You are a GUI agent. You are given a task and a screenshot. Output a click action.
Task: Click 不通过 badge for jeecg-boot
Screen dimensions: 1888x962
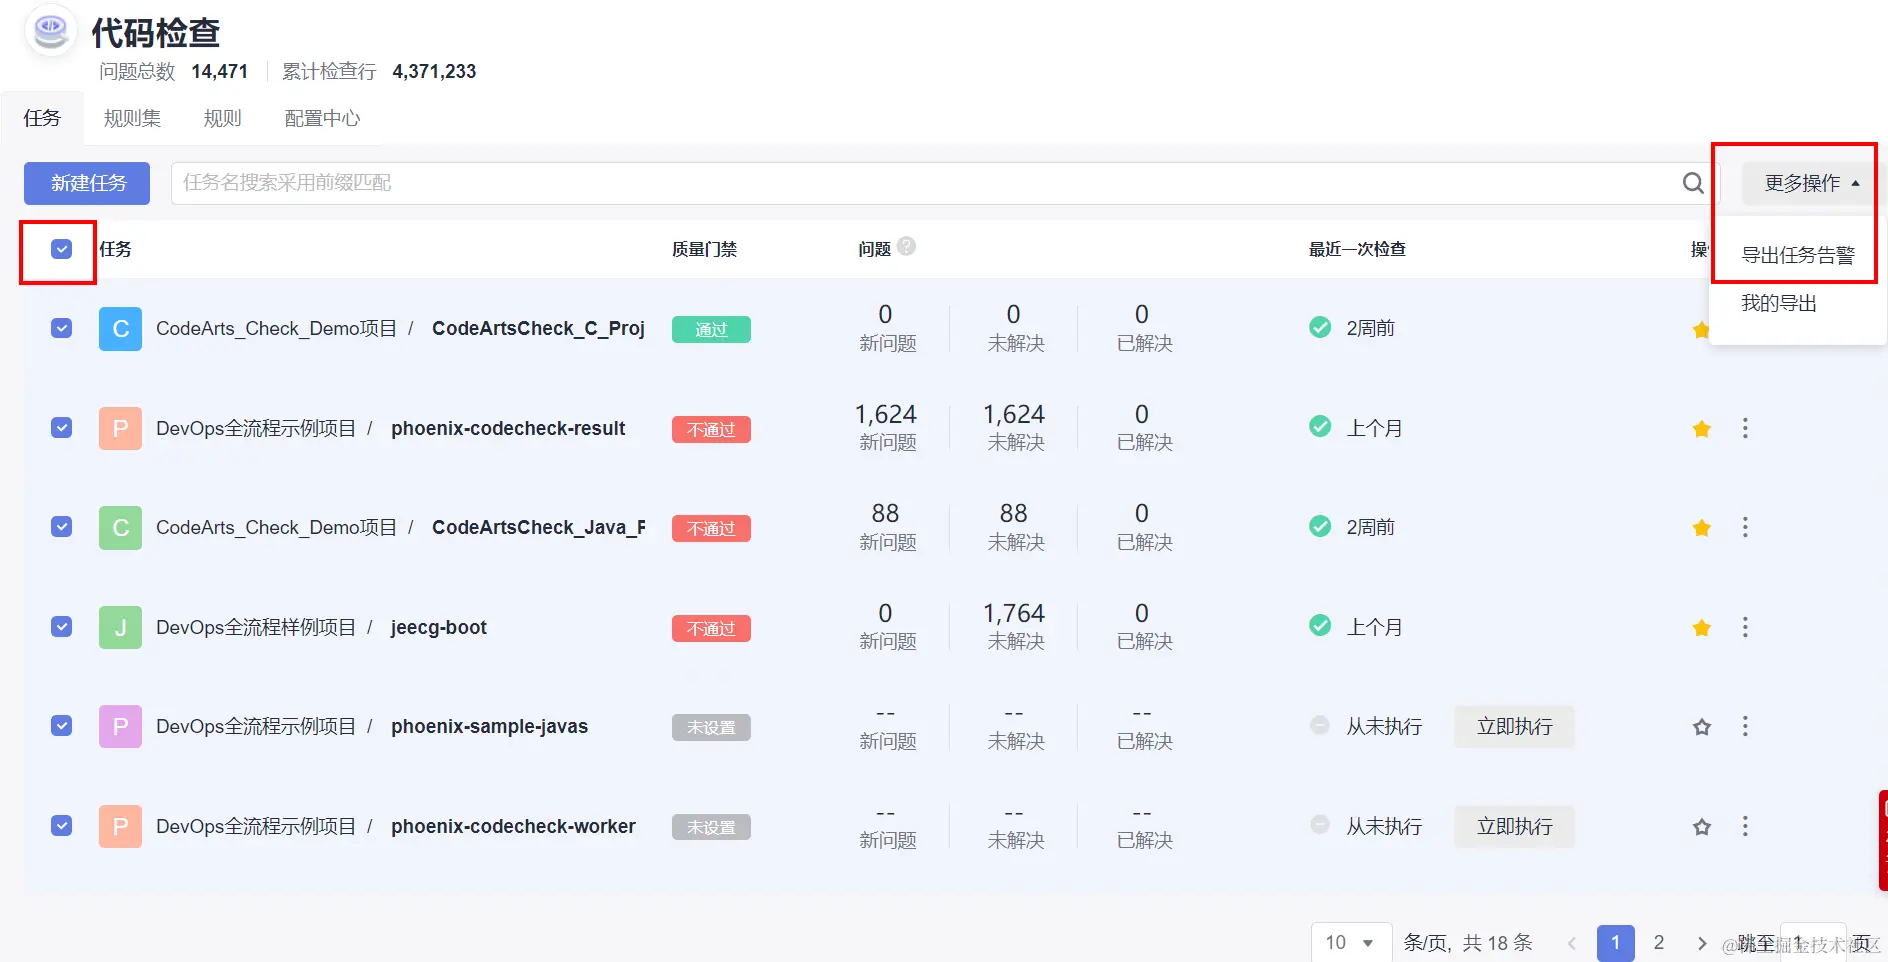coord(711,628)
